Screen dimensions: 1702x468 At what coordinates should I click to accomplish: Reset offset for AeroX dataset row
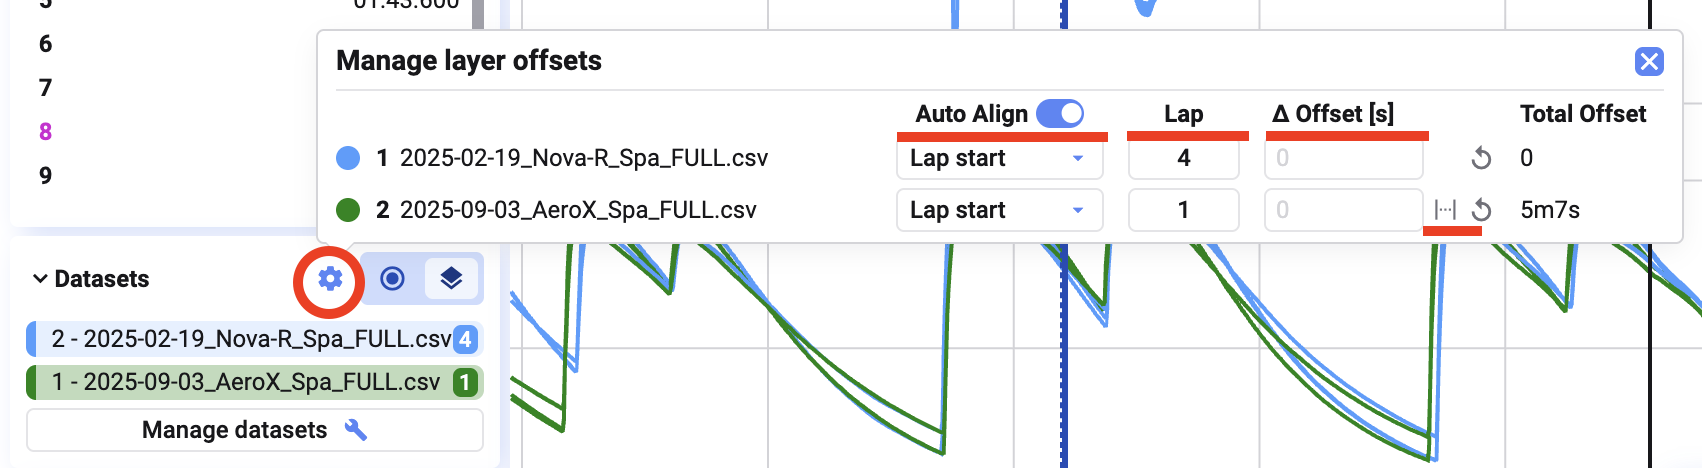coord(1481,210)
